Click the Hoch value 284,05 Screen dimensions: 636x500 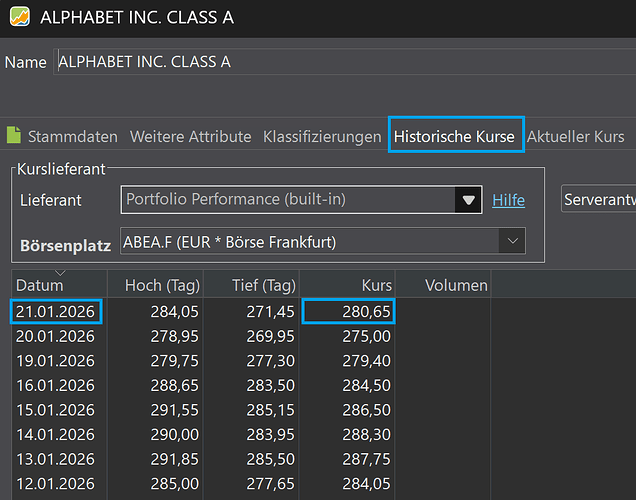coord(174,311)
